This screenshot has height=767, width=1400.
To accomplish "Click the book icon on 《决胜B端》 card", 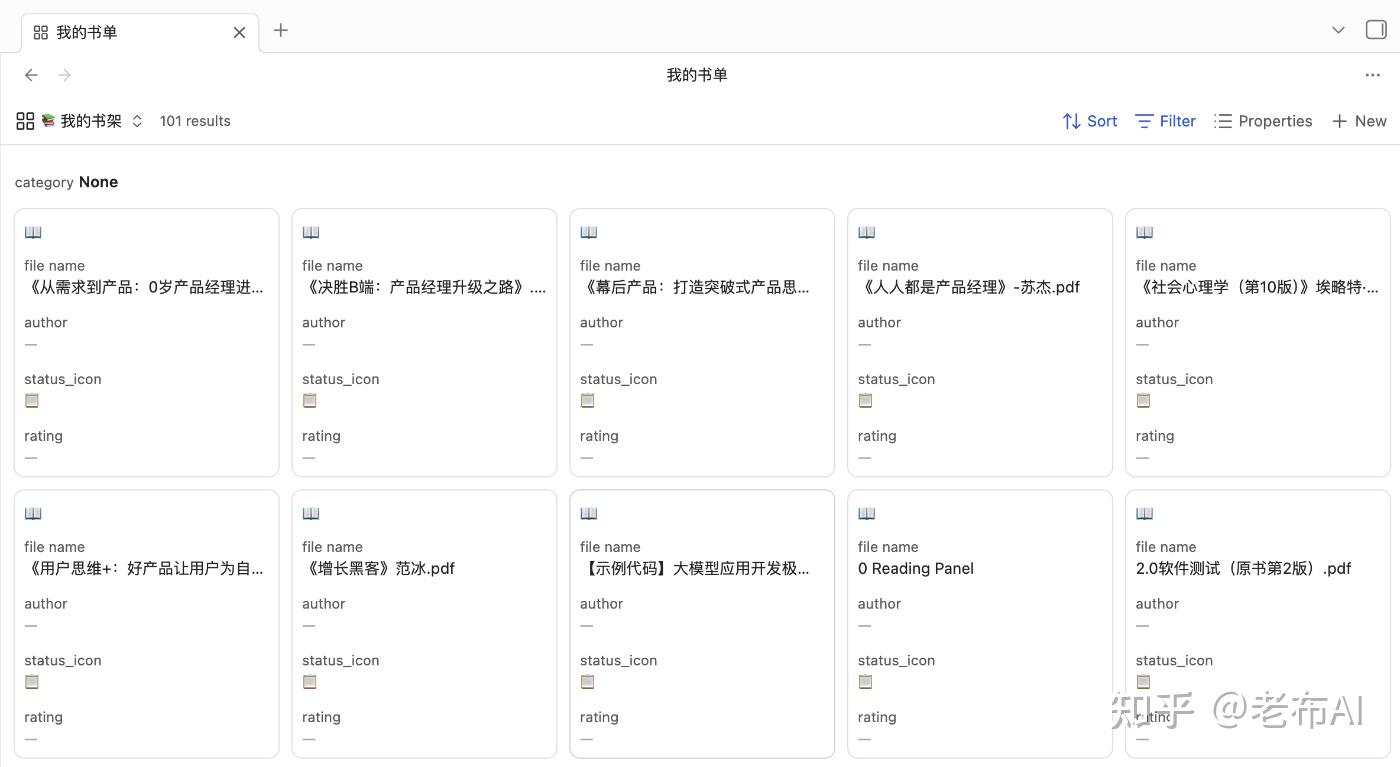I will click(311, 232).
